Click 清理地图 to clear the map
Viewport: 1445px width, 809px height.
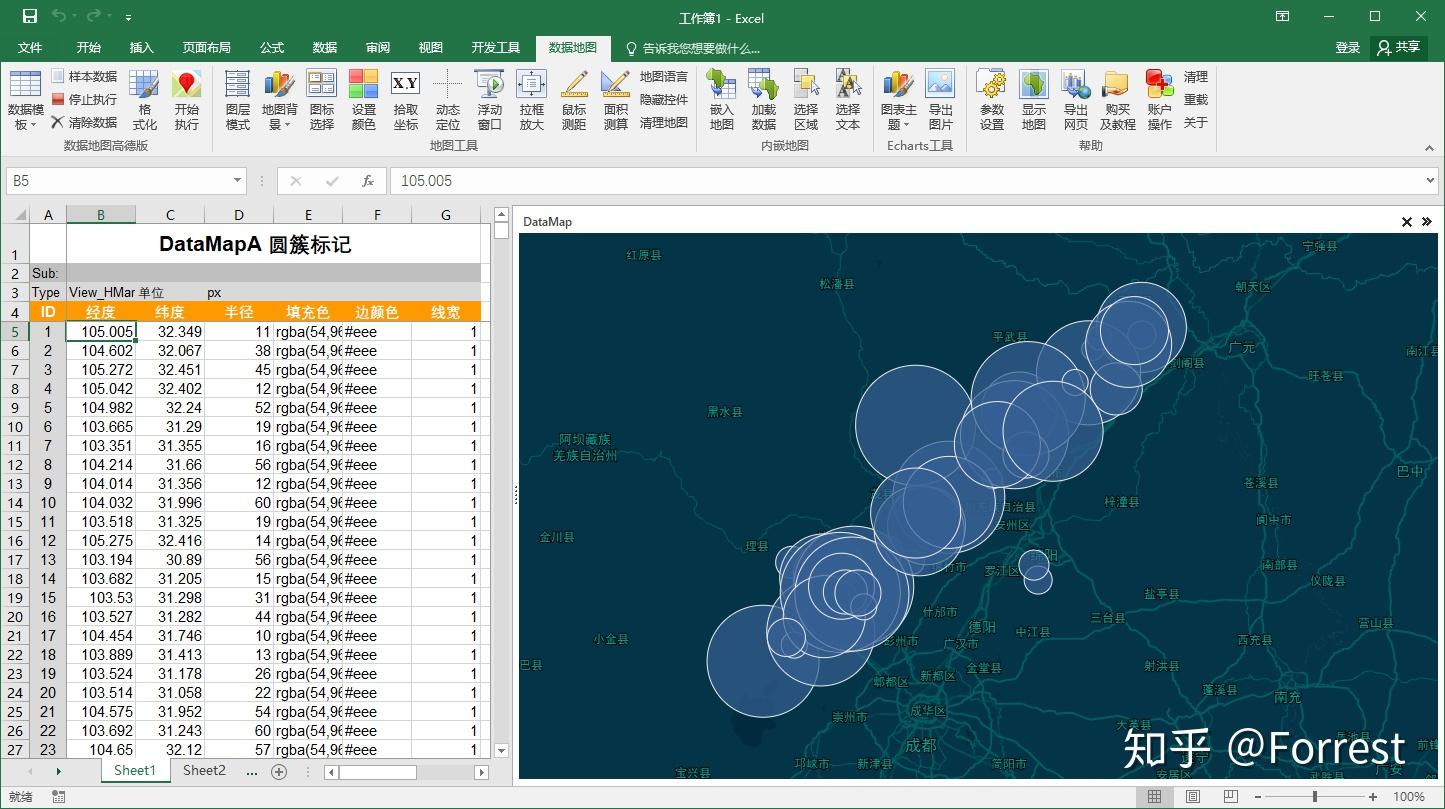(x=664, y=123)
